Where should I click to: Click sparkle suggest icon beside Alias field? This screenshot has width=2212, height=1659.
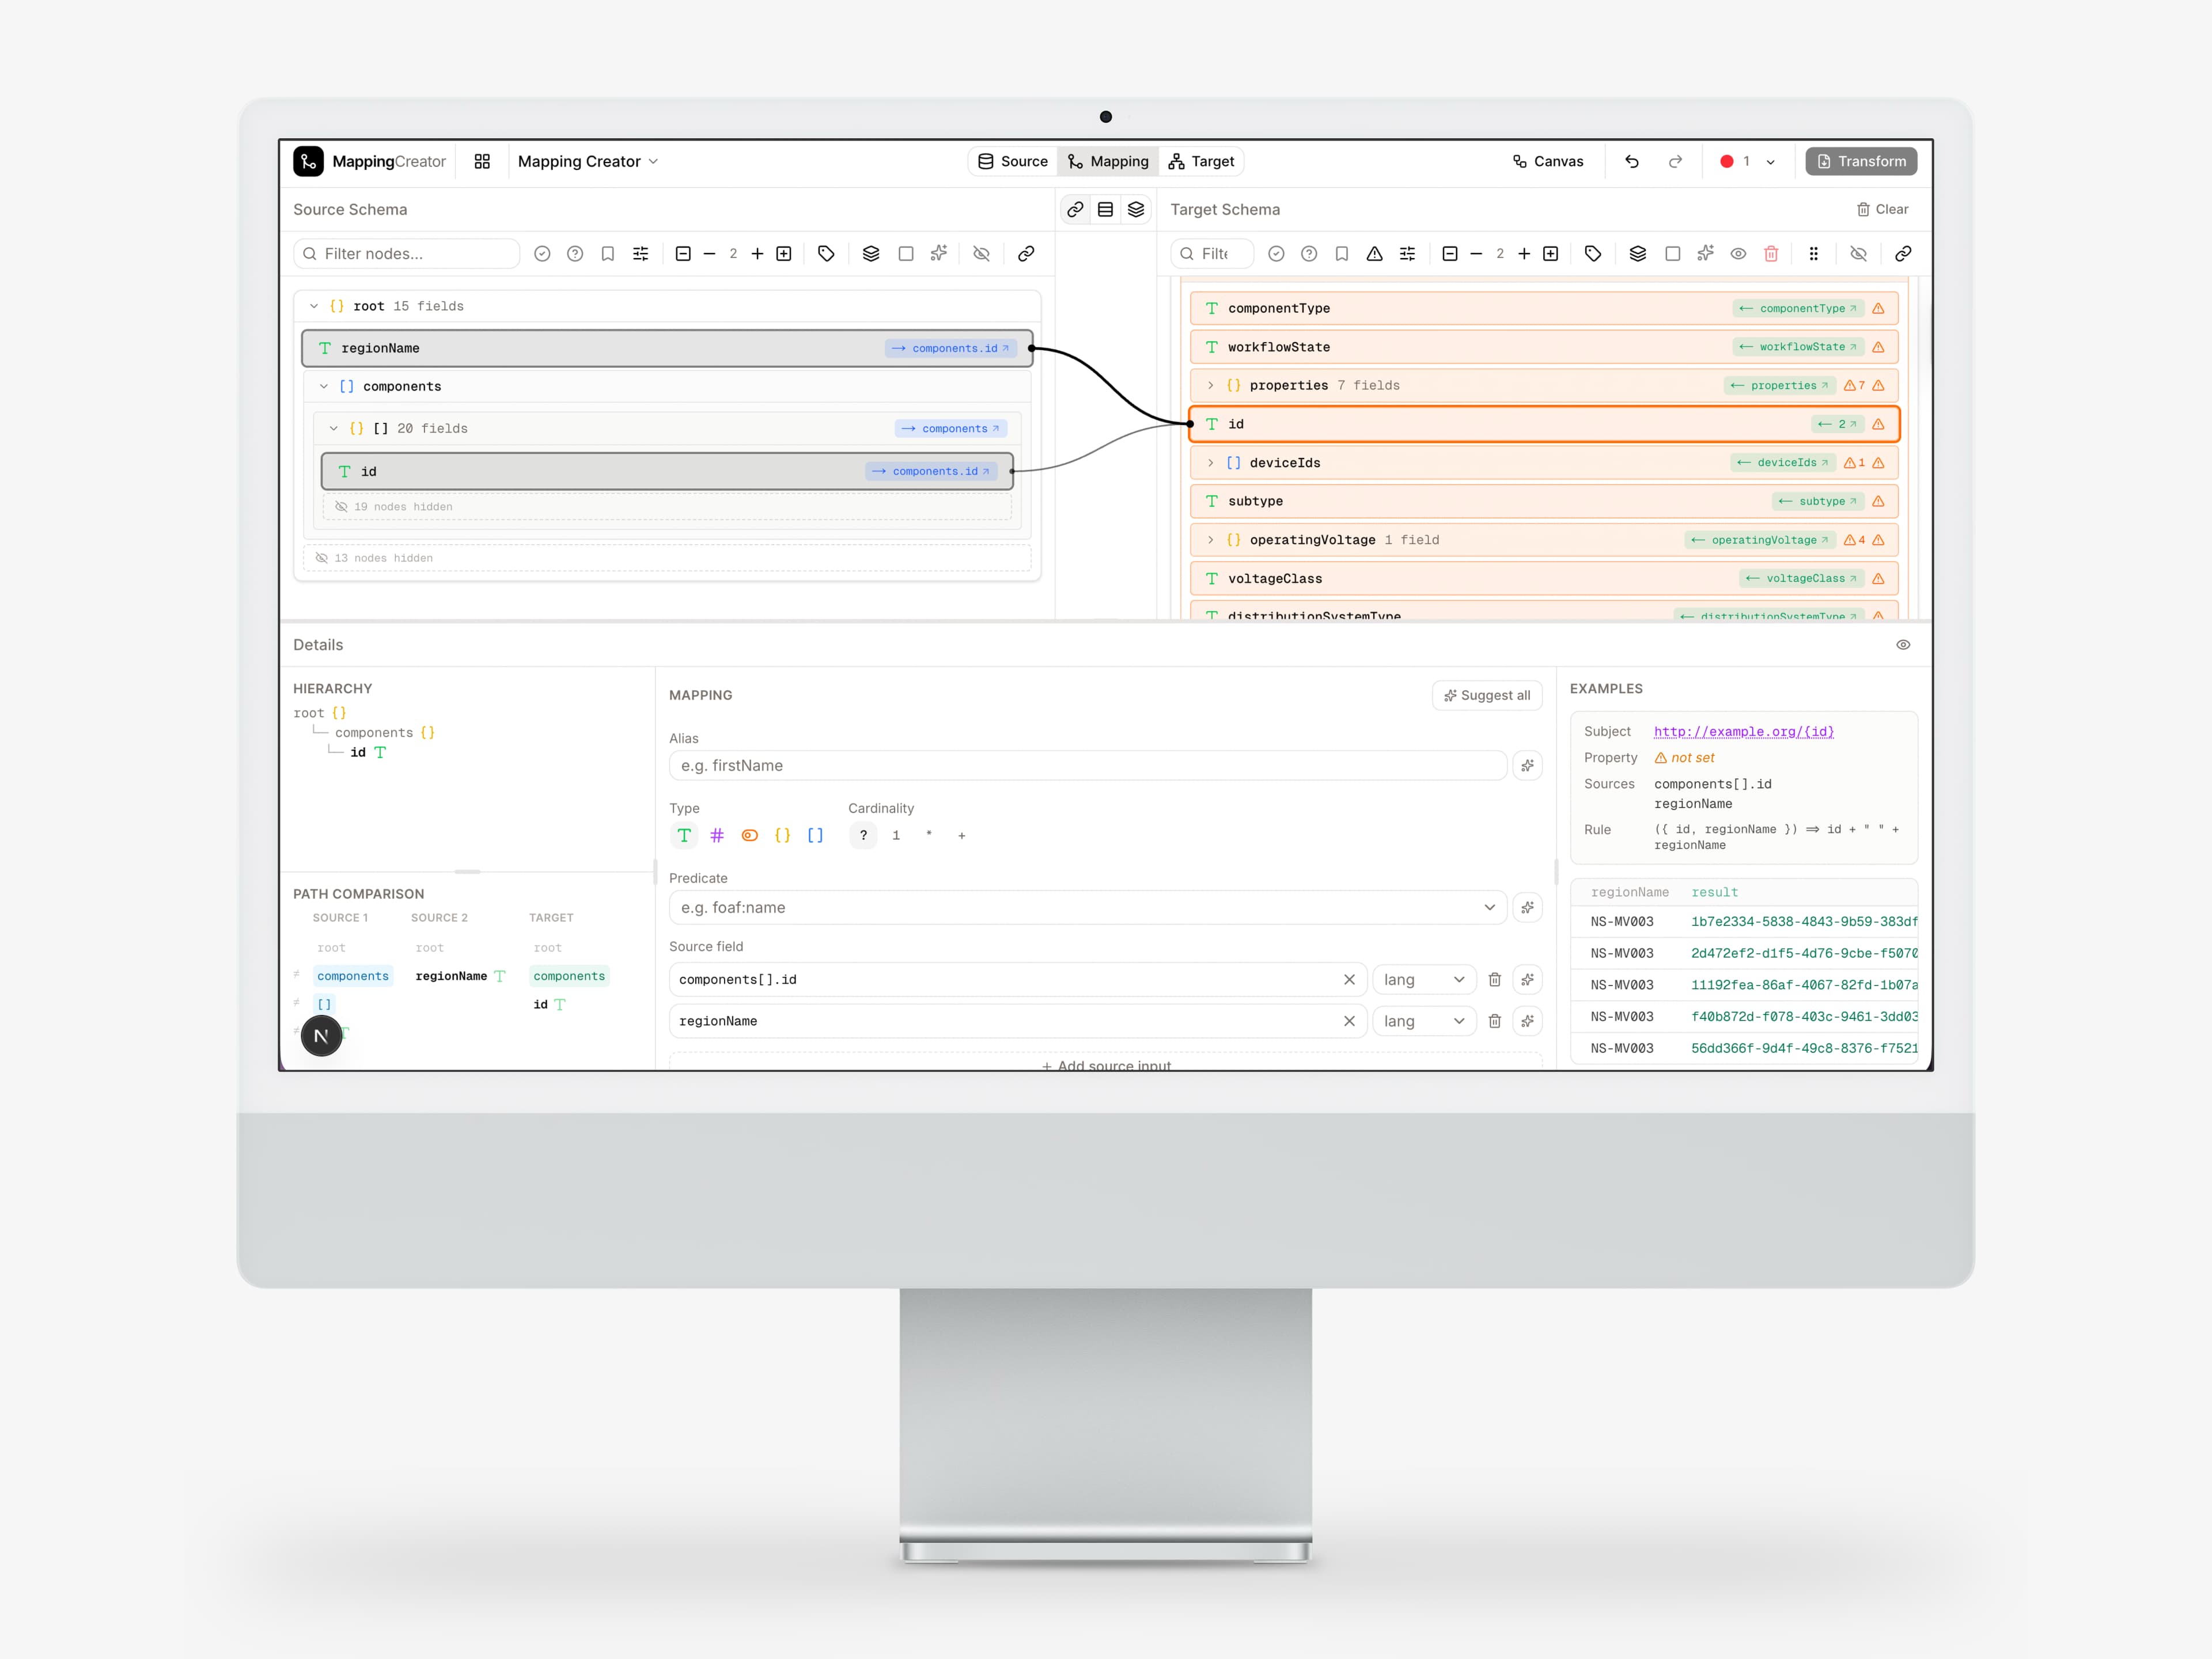tap(1527, 766)
